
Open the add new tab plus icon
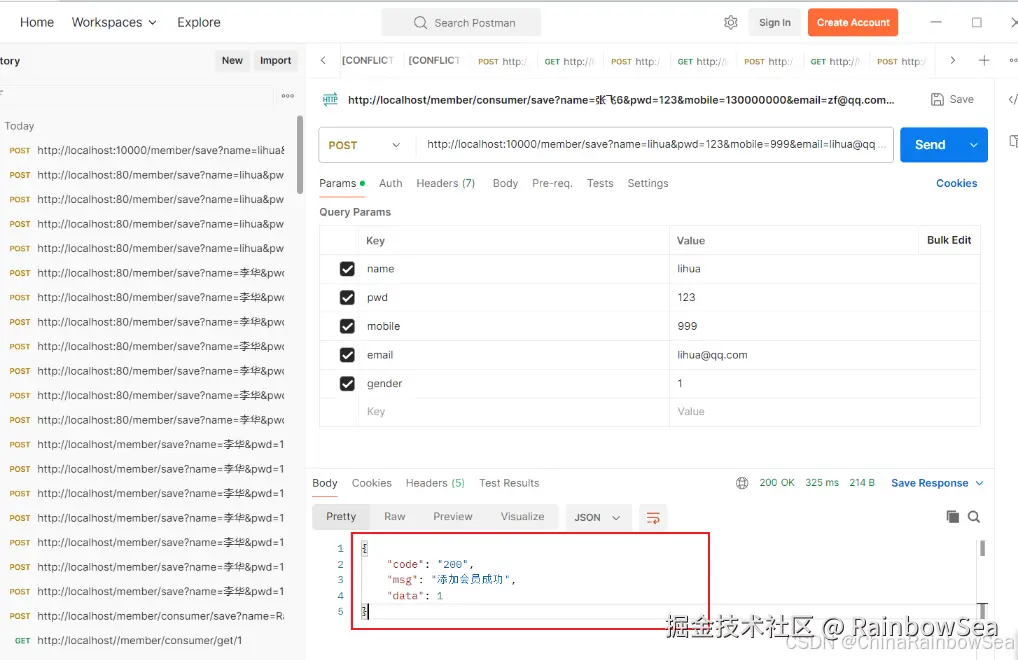pos(984,60)
